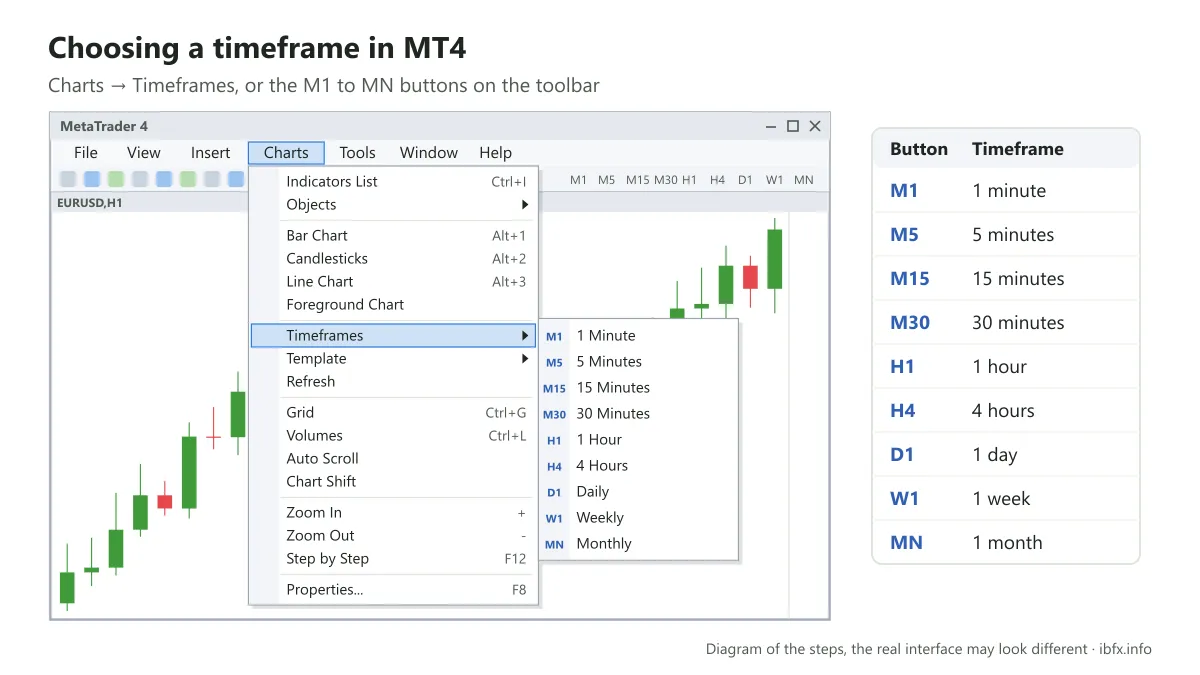The width and height of the screenshot is (1200, 675).
Task: Minimize the MetaTrader 4 window
Action: [771, 126]
